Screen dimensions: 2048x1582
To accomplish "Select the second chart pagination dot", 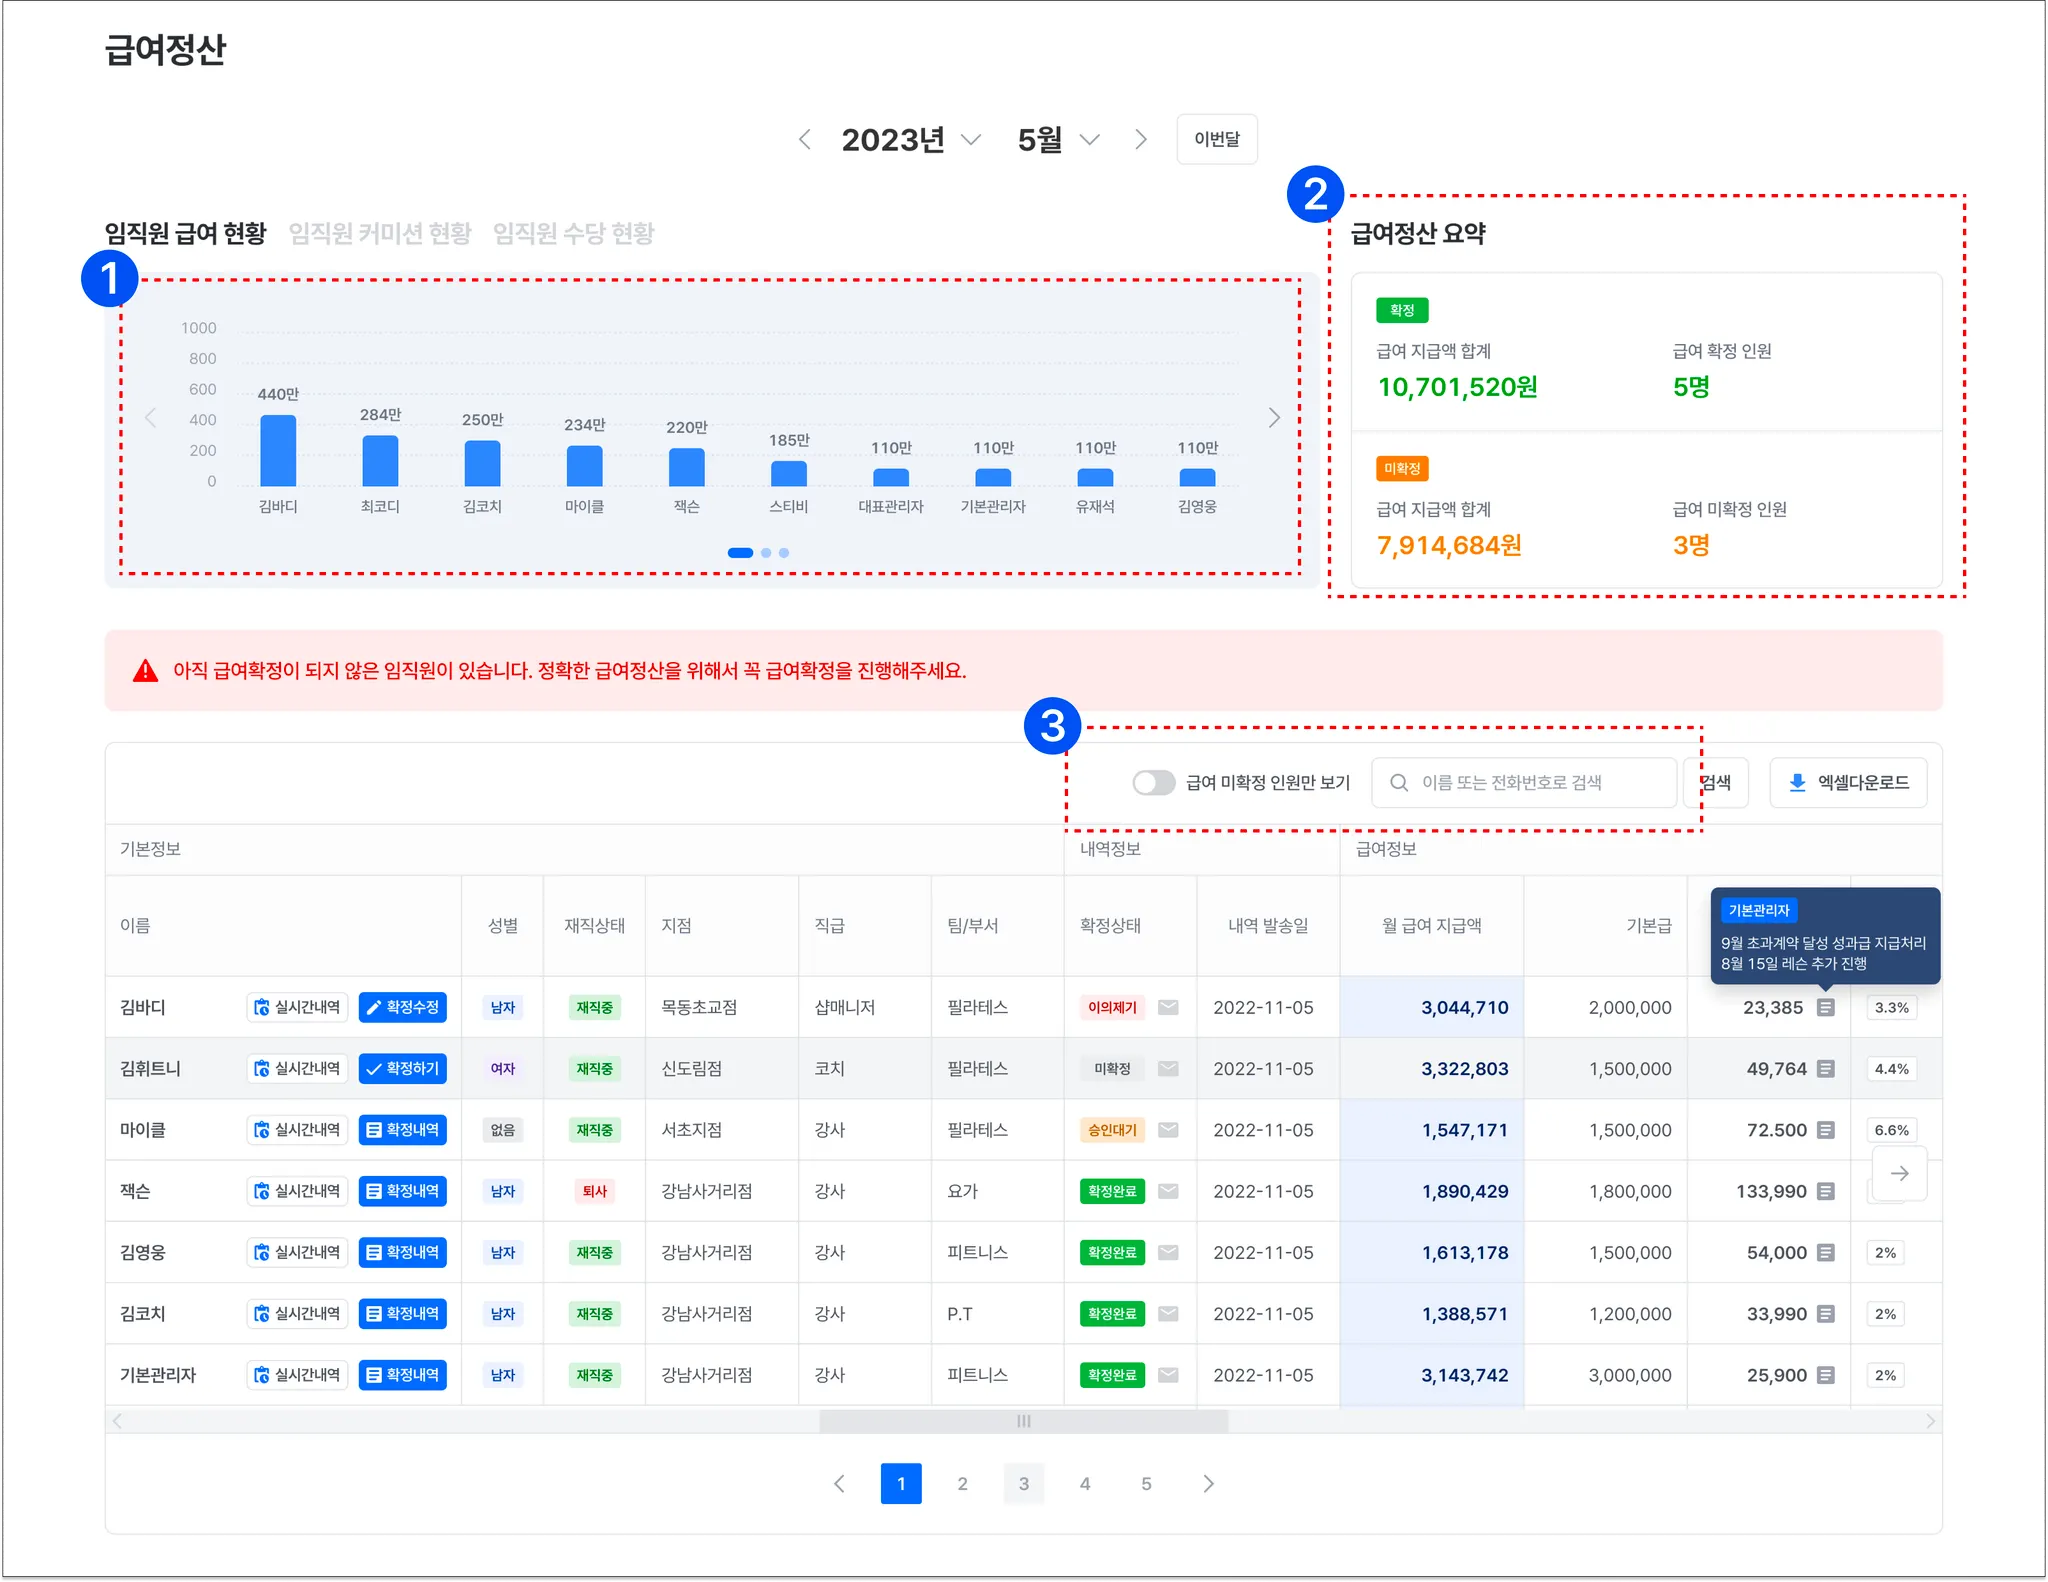I will 766,553.
